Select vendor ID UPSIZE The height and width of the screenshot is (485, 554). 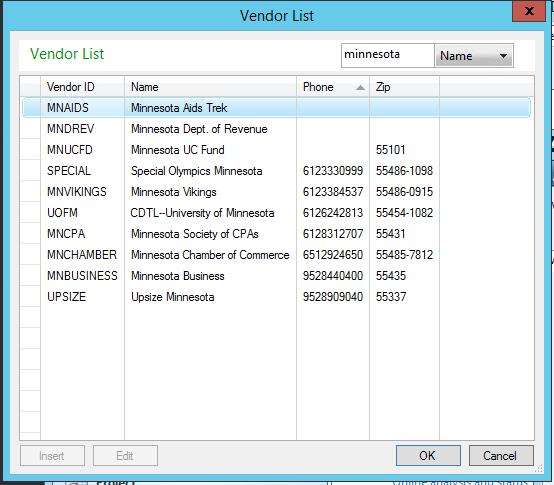pyautogui.click(x=66, y=297)
